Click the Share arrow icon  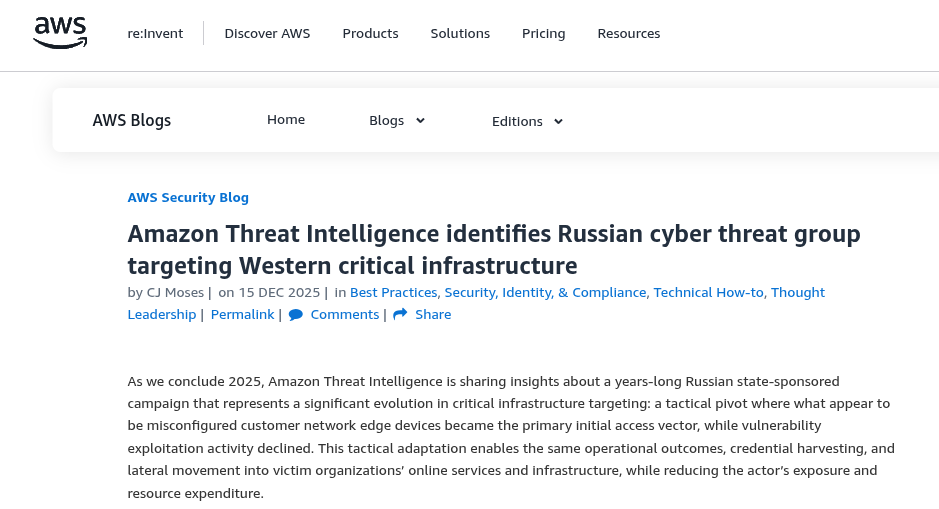coord(400,315)
